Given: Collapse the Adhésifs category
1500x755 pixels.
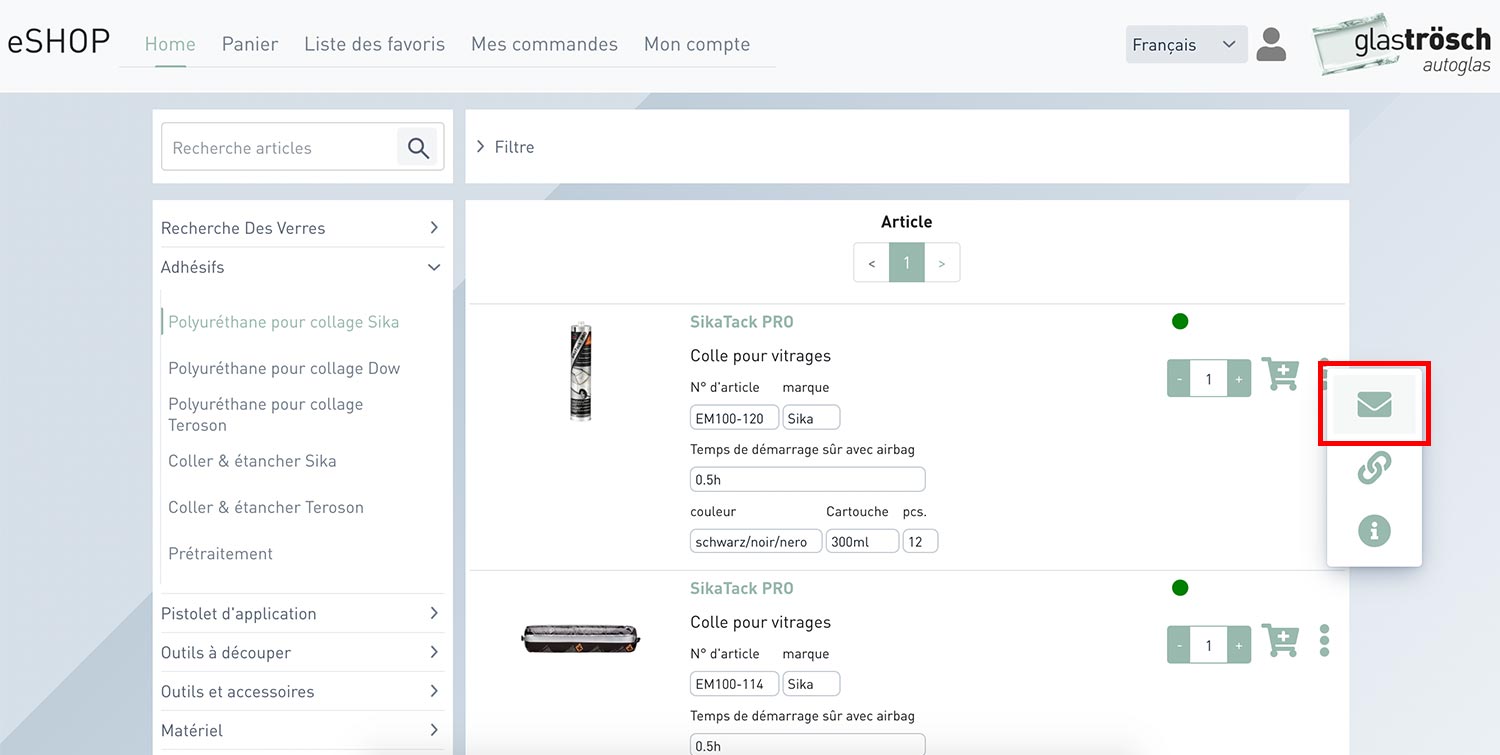Looking at the screenshot, I should tap(301, 267).
